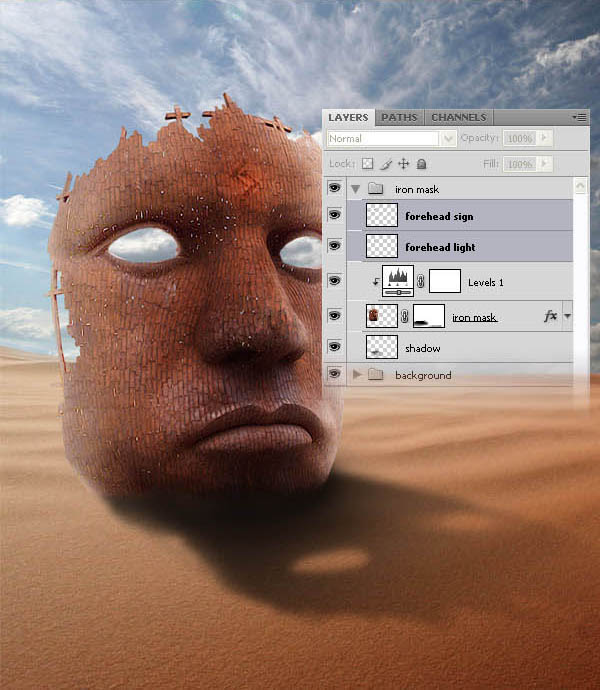Select the 'background' group name

click(423, 375)
